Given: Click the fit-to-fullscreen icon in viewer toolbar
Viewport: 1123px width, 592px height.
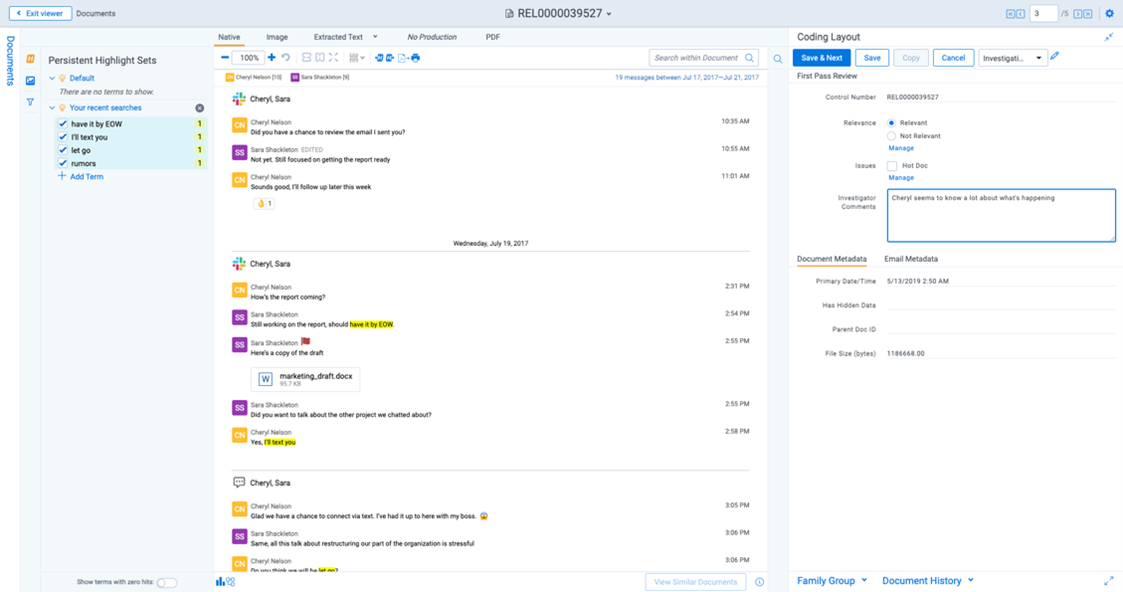Looking at the screenshot, I should [x=333, y=58].
